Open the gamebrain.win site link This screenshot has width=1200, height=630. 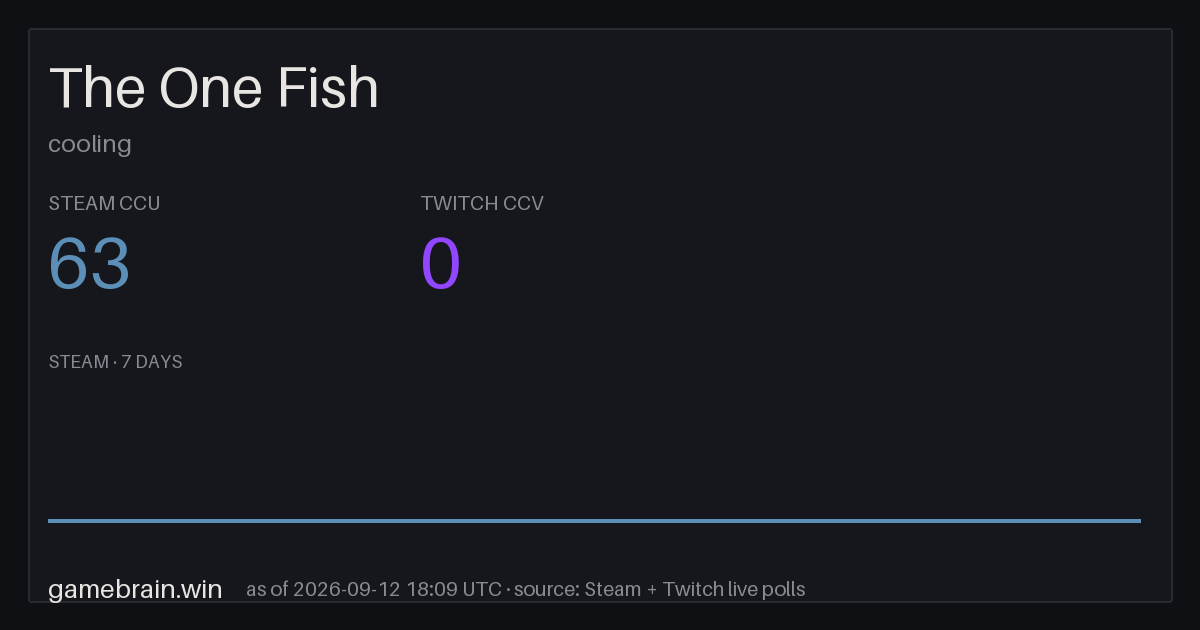135,589
